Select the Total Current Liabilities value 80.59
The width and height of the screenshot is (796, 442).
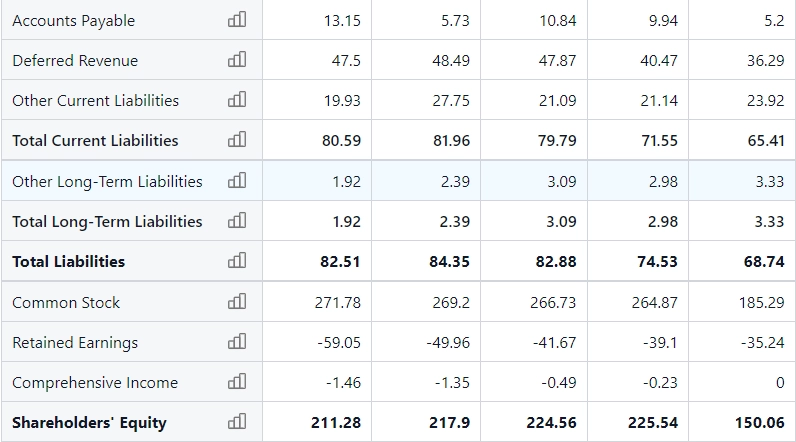[x=341, y=141]
